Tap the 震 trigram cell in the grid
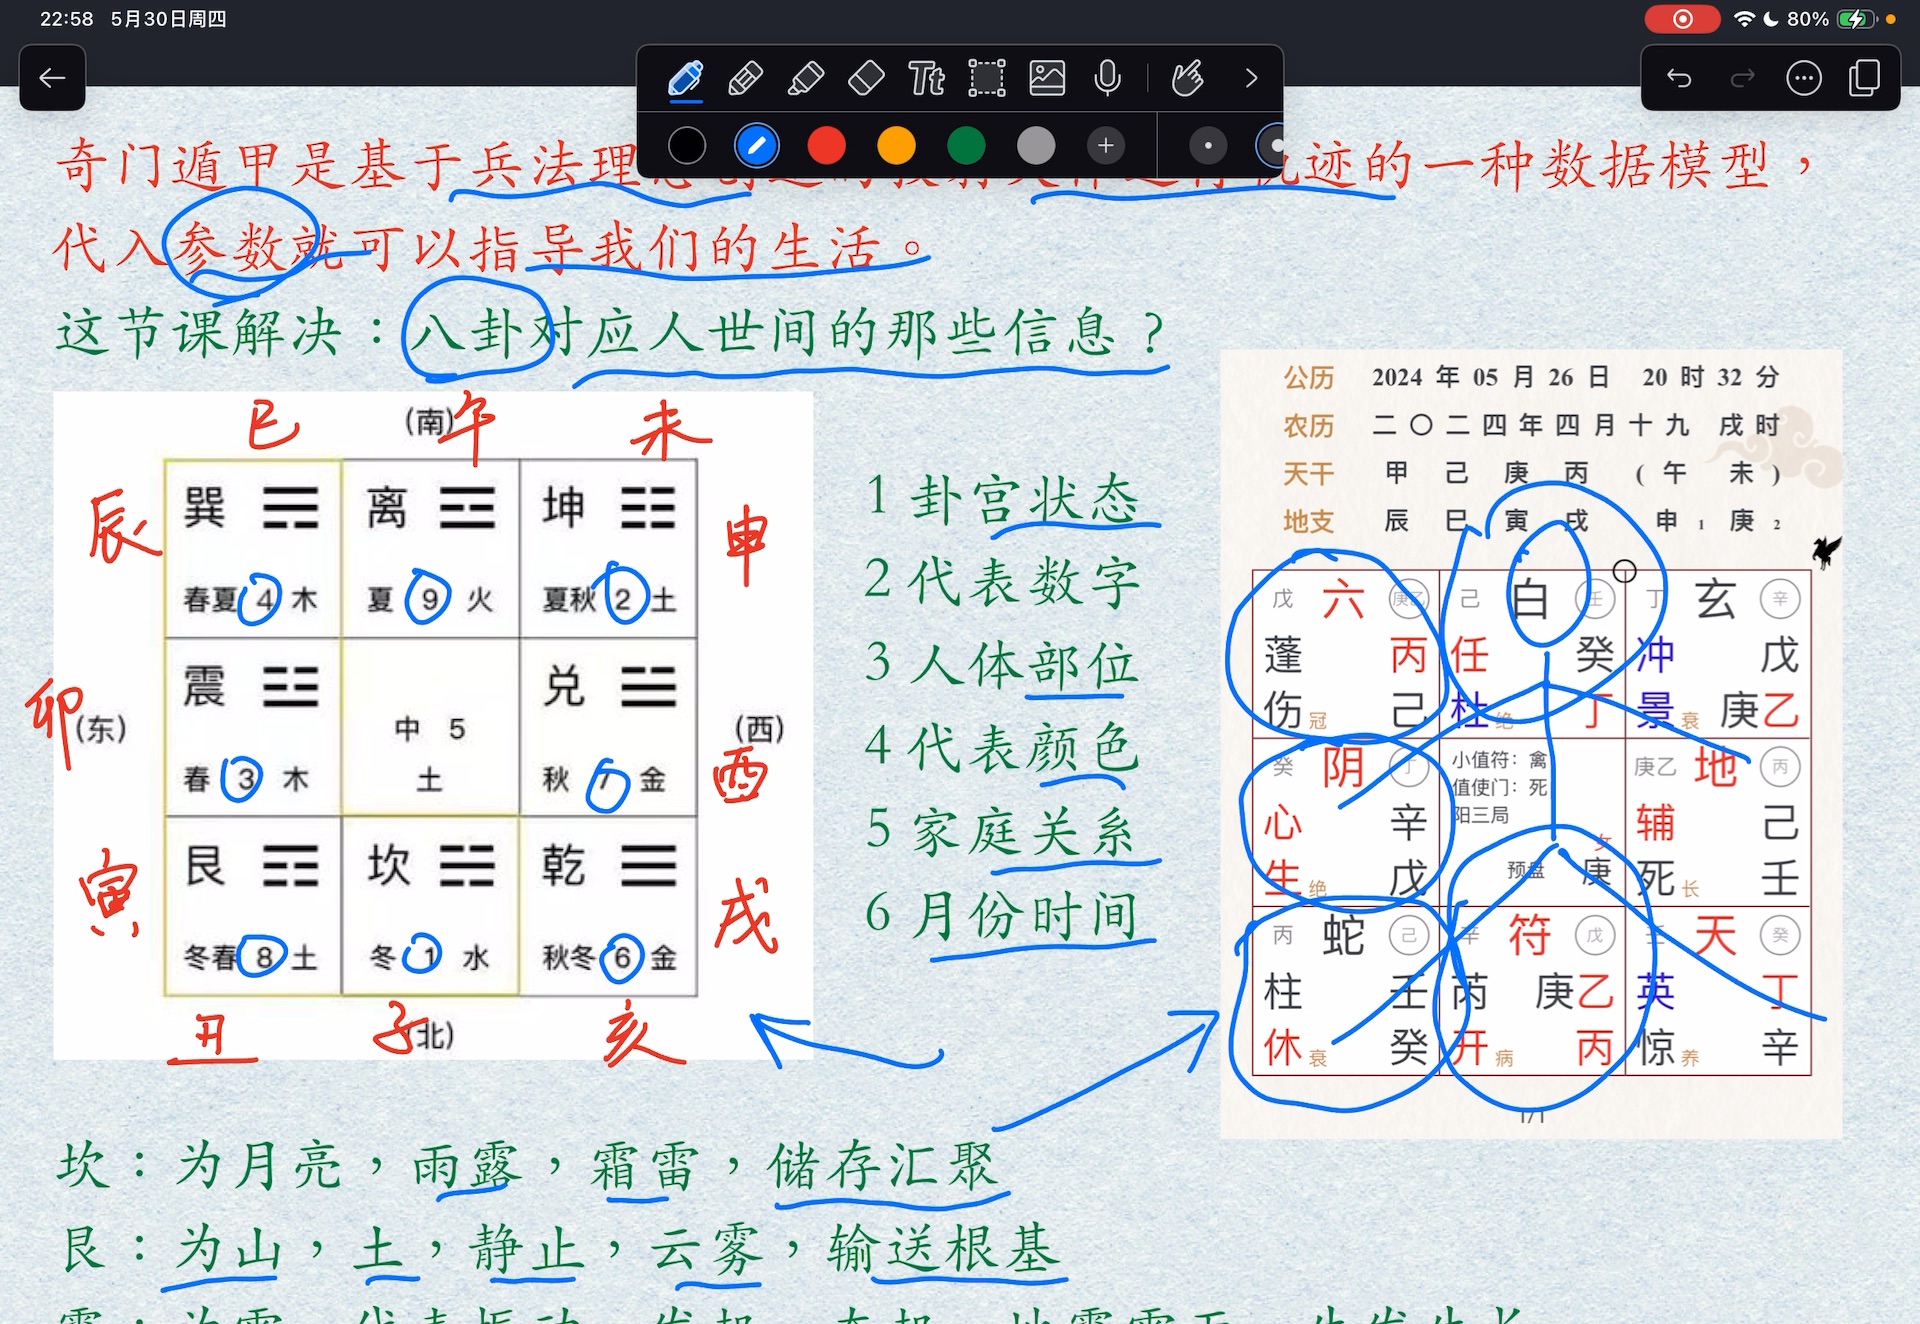1920x1324 pixels. pos(253,727)
